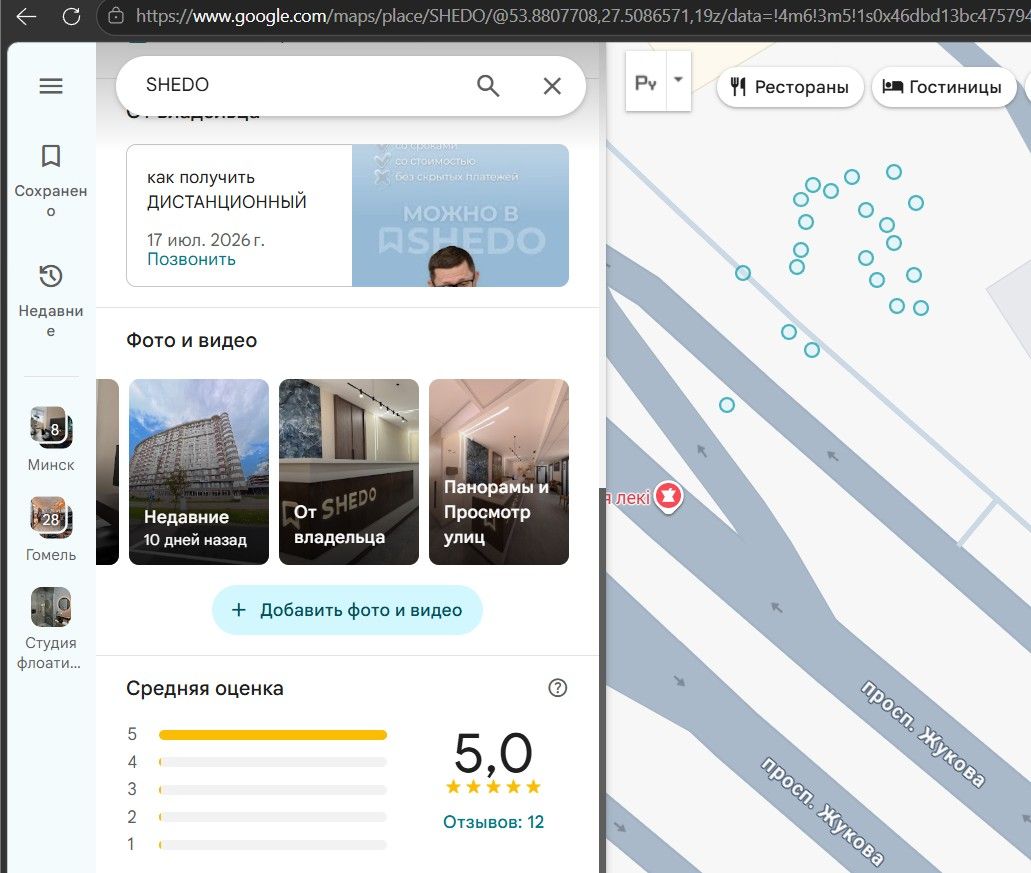This screenshot has width=1031, height=873.
Task: Open the Отзывов: 12 reviews link
Action: click(x=493, y=822)
